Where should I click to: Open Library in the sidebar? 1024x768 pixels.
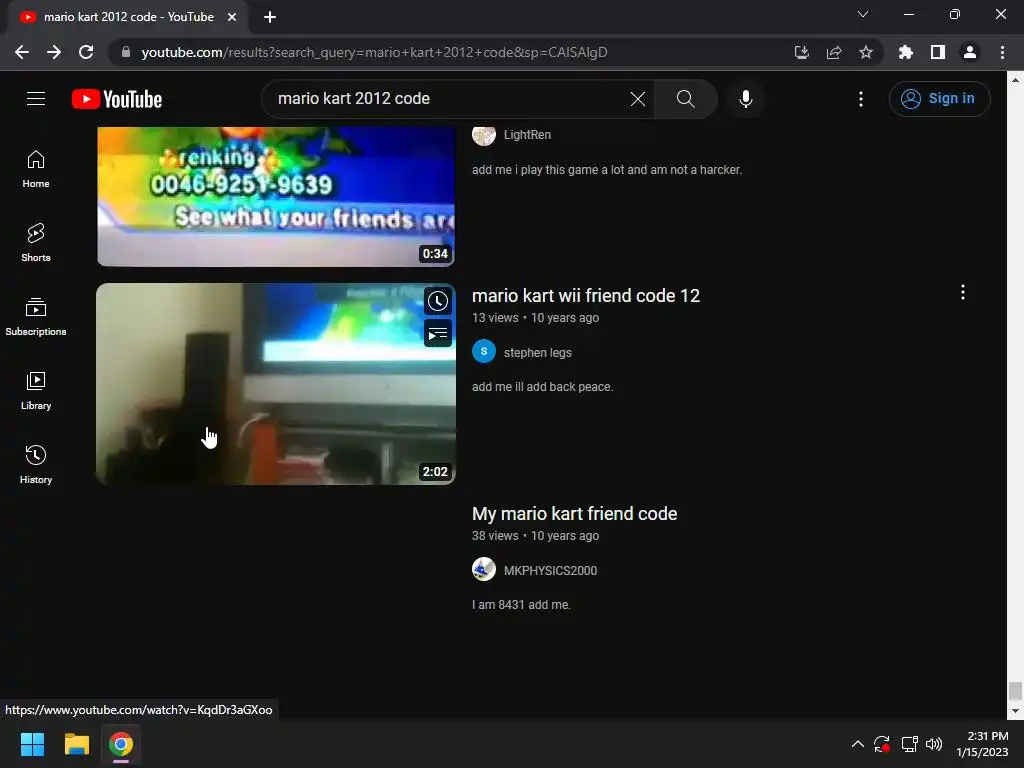tap(36, 391)
